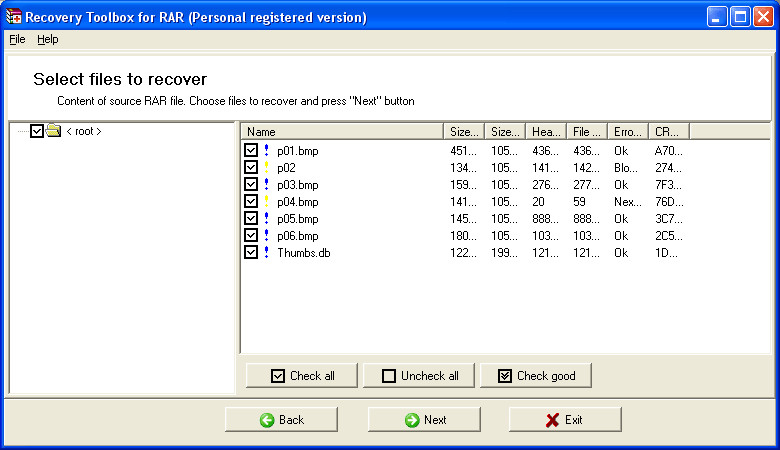The height and width of the screenshot is (450, 780).
Task: Click the root folder icon in the tree
Action: tap(53, 130)
